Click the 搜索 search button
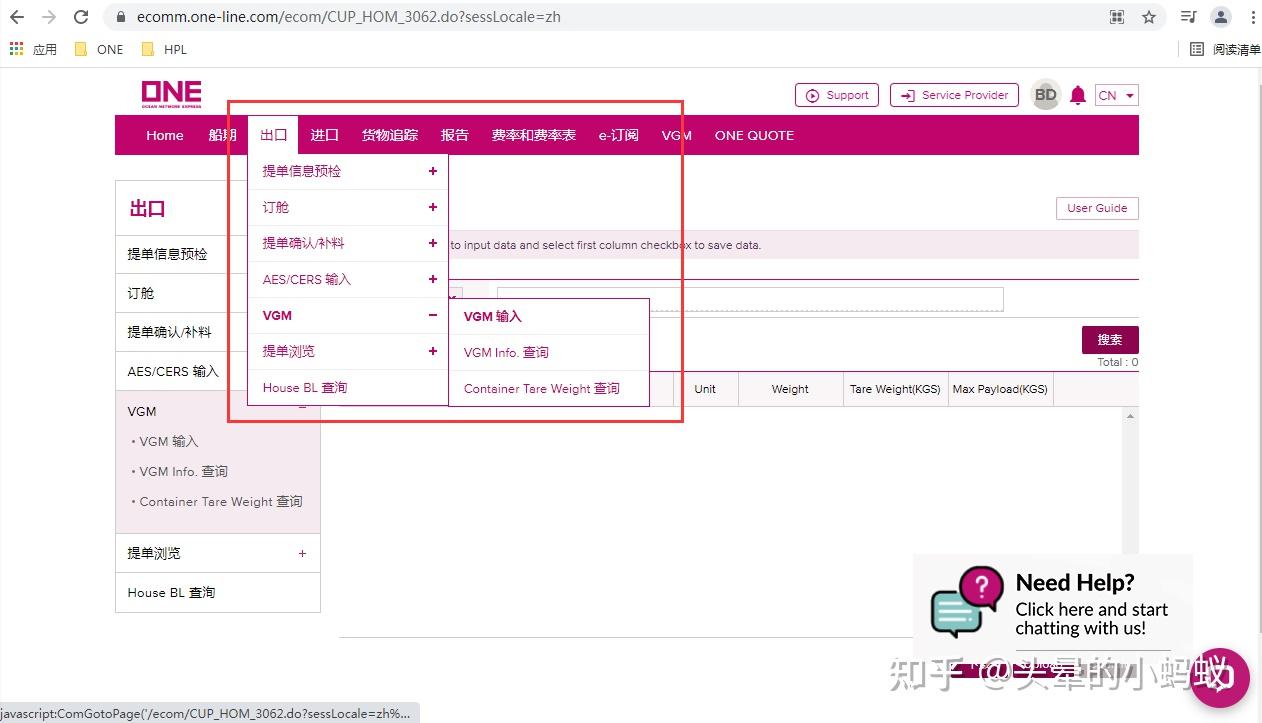Image resolution: width=1262 pixels, height=723 pixels. point(1110,340)
